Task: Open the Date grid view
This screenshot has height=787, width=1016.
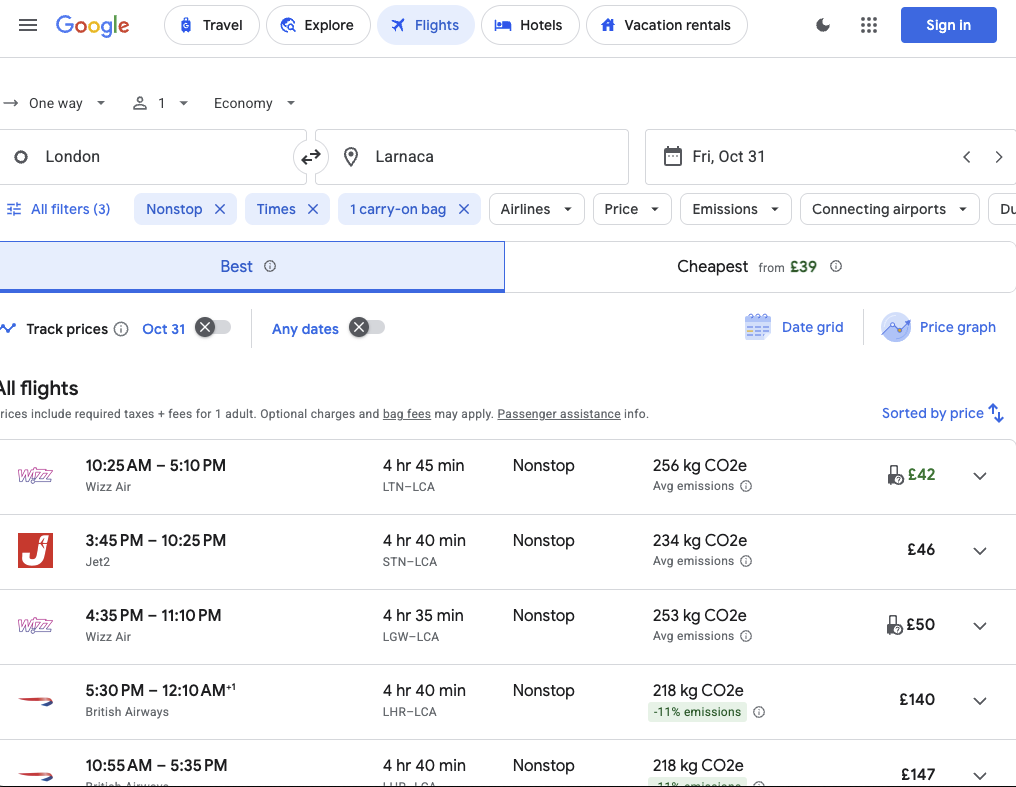Action: (794, 327)
